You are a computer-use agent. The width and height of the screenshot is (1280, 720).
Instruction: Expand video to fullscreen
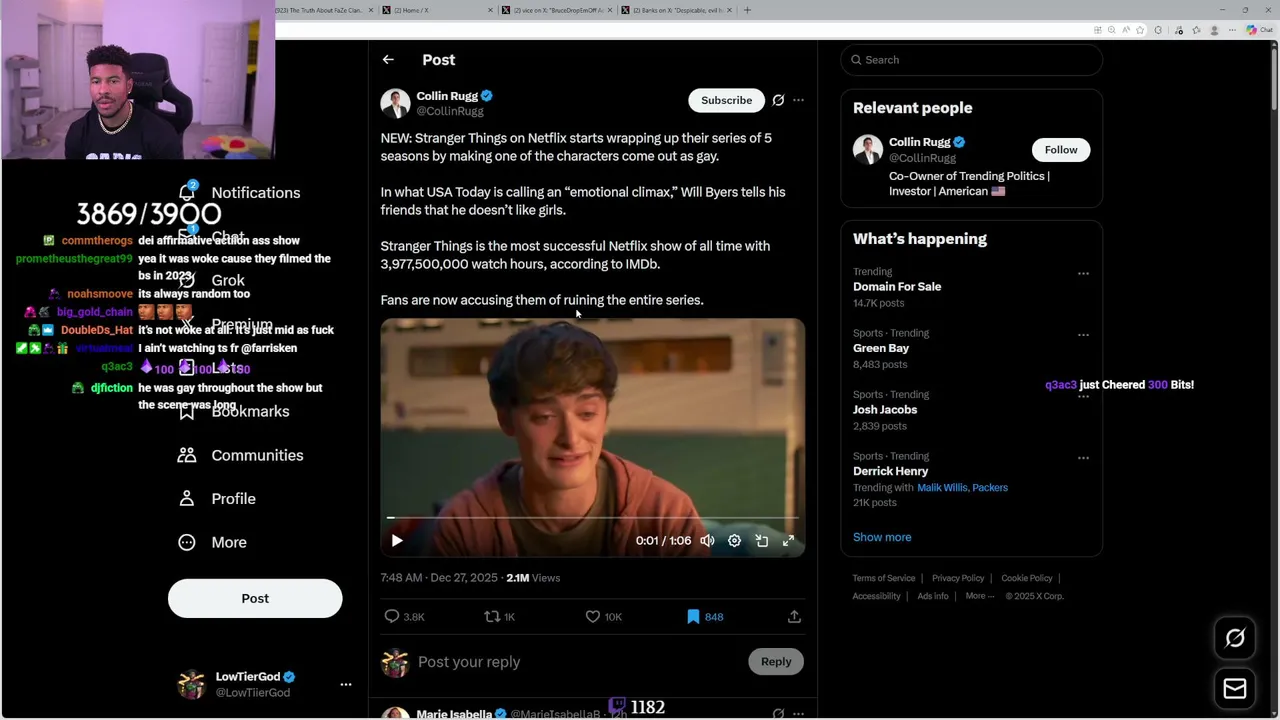pos(788,540)
